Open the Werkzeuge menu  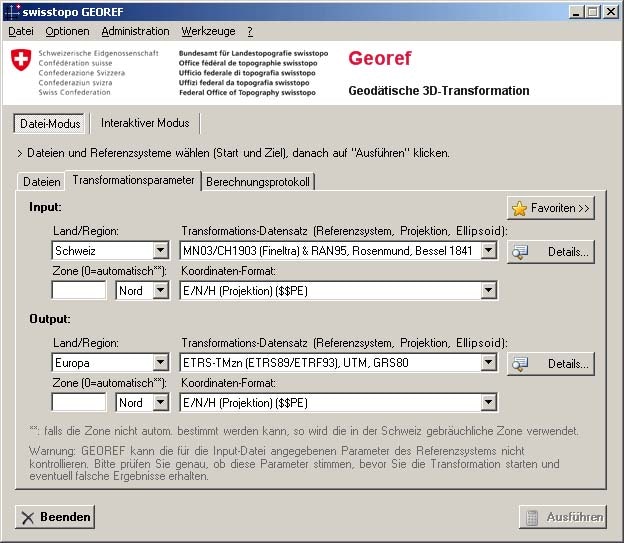point(208,31)
